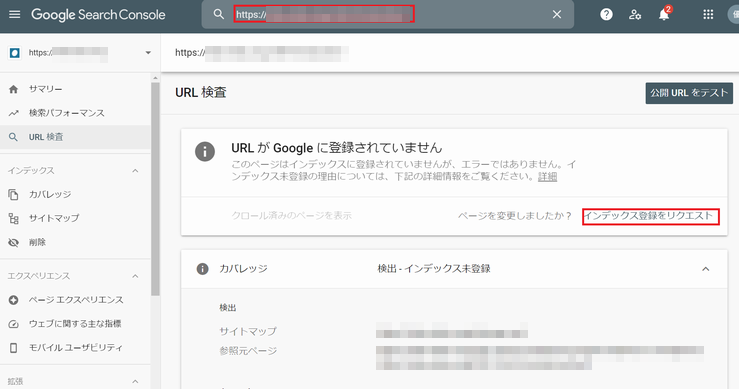Click the info icon beside URL が Google に登録されていません
Image resolution: width=739 pixels, height=389 pixels.
click(x=205, y=152)
